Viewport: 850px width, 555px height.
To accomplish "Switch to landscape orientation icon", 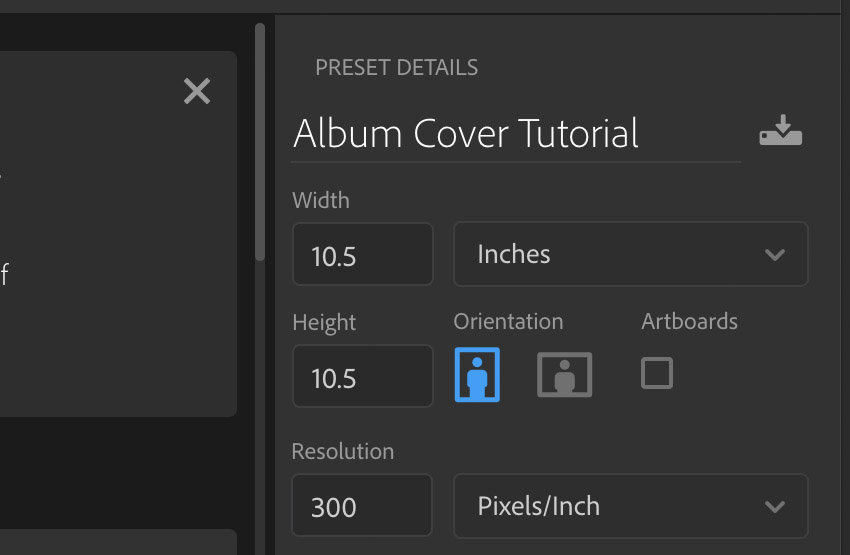I will click(564, 375).
